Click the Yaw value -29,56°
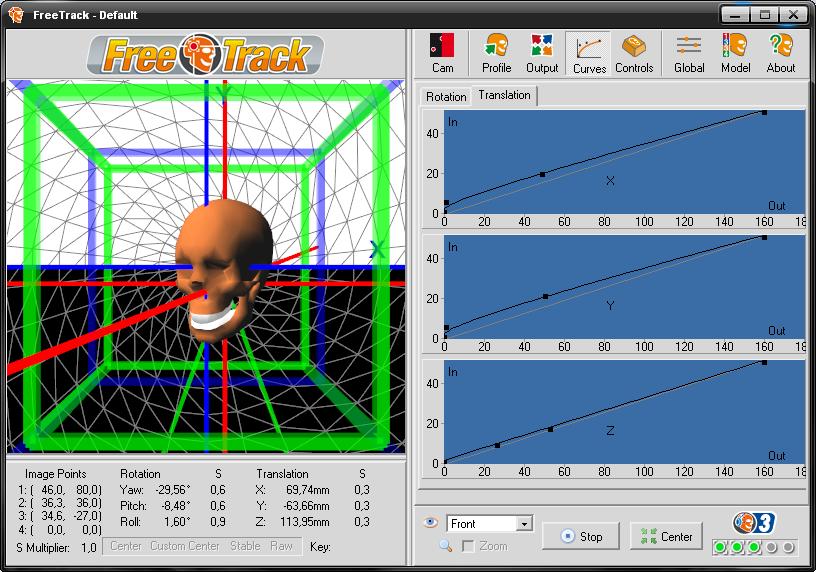Image resolution: width=816 pixels, height=572 pixels. click(173, 490)
